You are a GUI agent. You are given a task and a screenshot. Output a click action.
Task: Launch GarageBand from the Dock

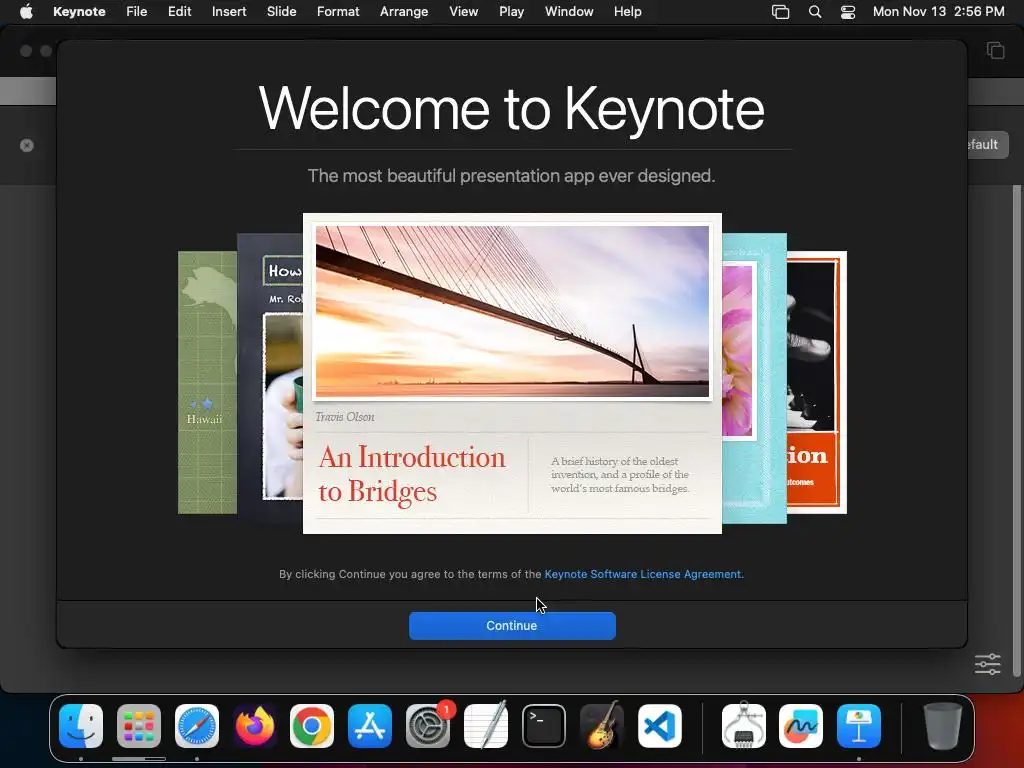click(601, 726)
